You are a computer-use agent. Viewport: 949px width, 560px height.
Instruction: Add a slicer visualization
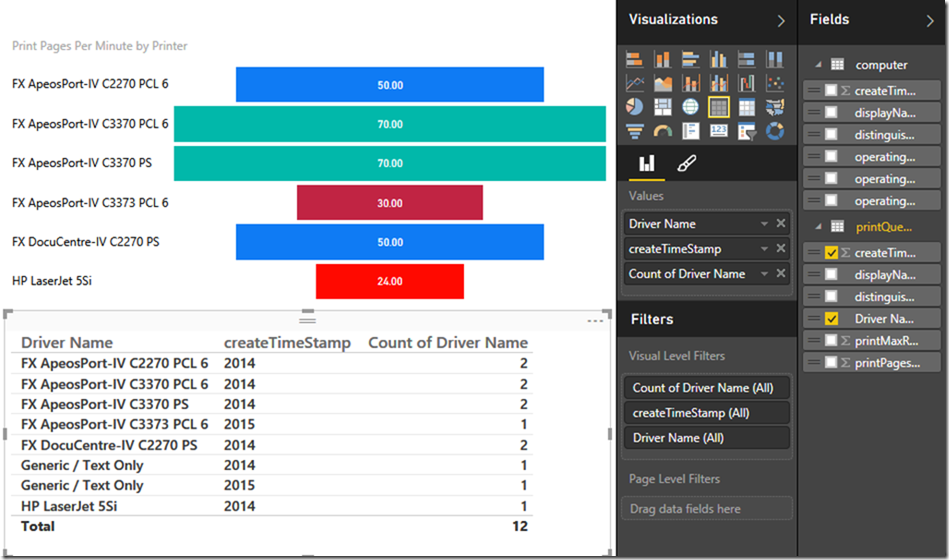coord(746,131)
